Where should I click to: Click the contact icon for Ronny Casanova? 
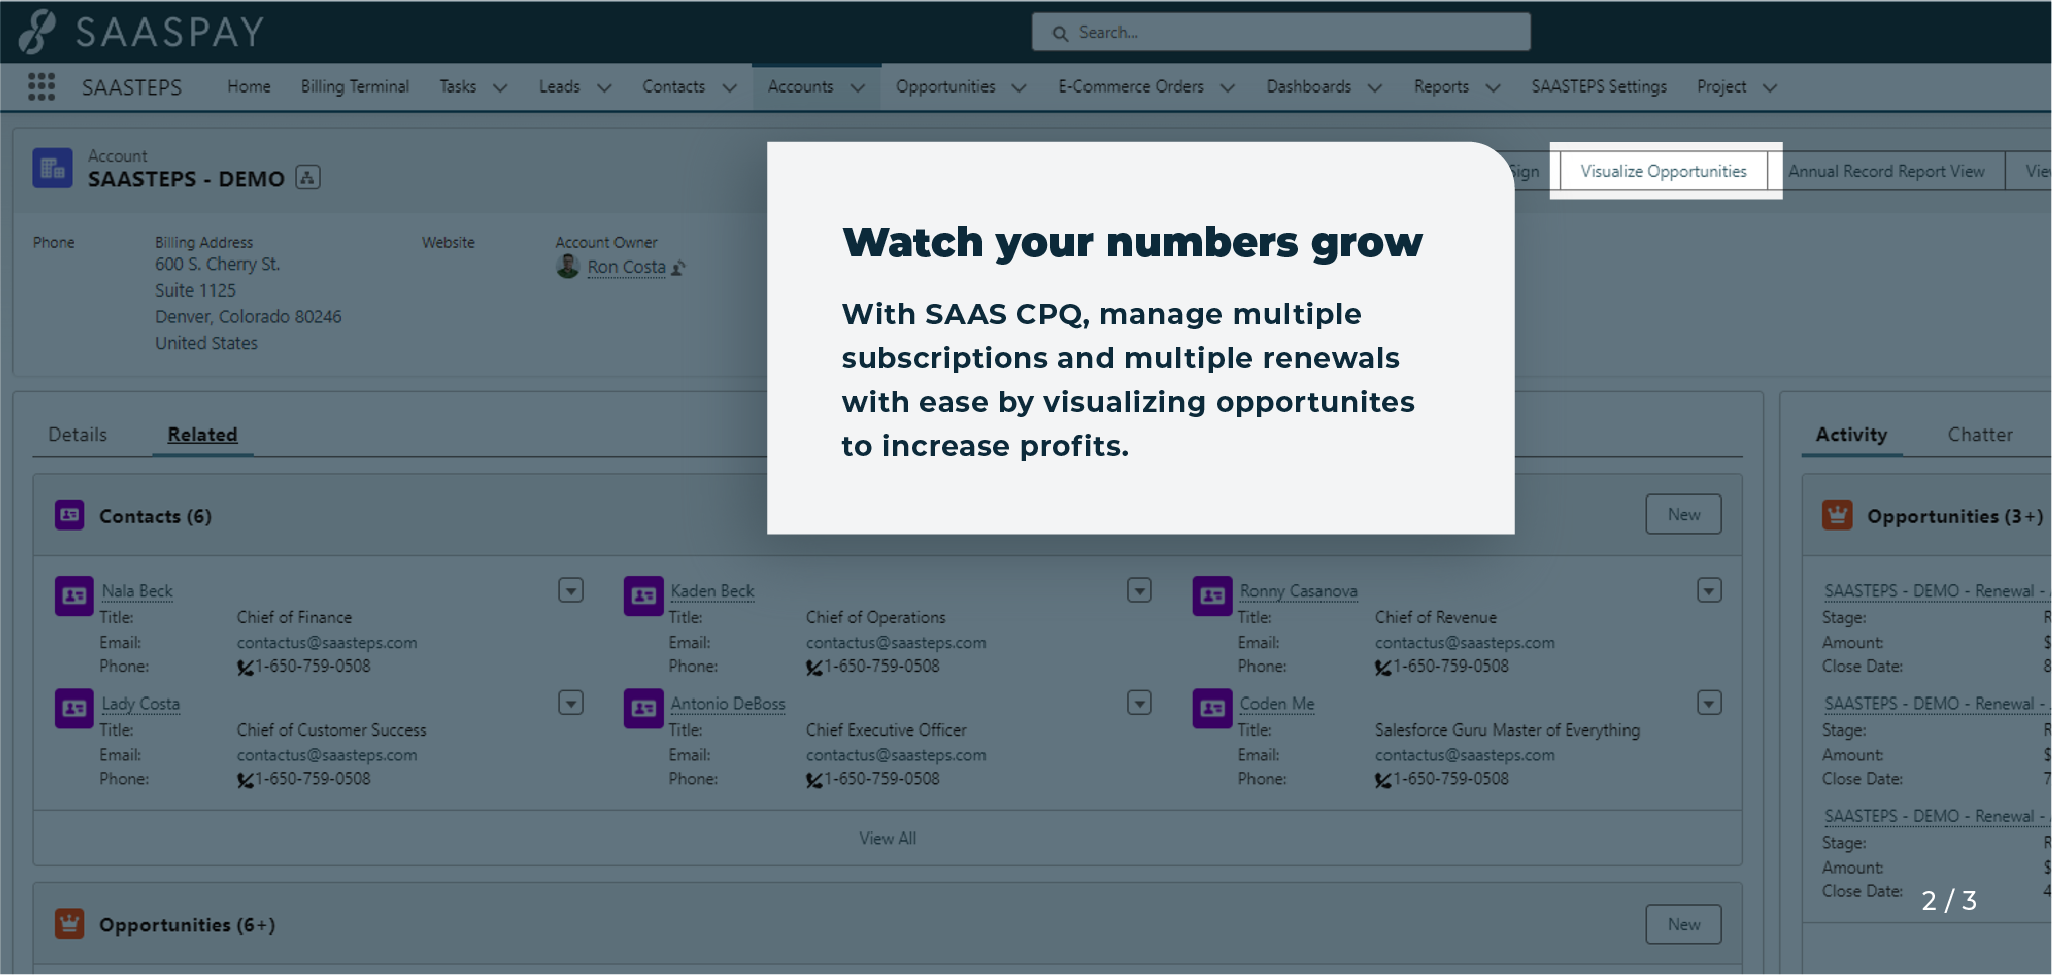coord(1212,596)
